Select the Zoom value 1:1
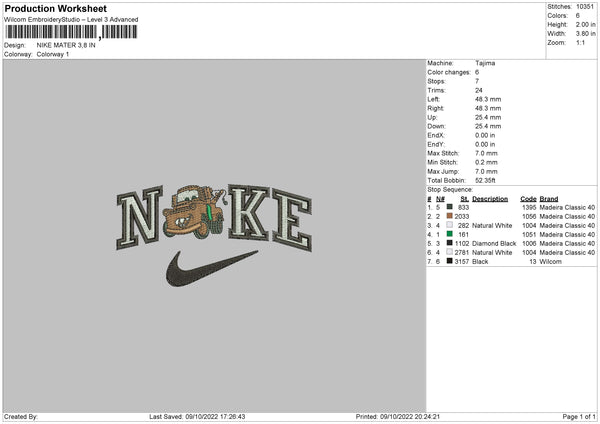Viewport: 600px width, 424px height. (580, 43)
